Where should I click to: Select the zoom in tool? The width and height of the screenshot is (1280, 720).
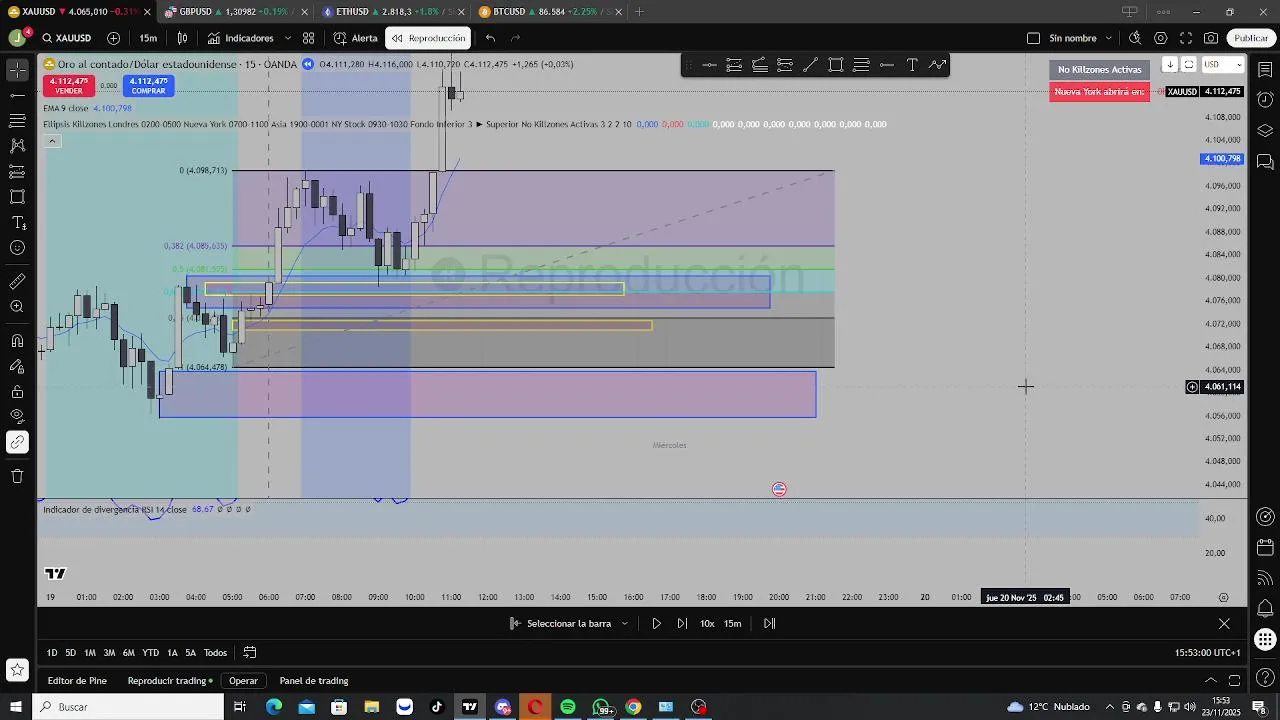tap(17, 307)
